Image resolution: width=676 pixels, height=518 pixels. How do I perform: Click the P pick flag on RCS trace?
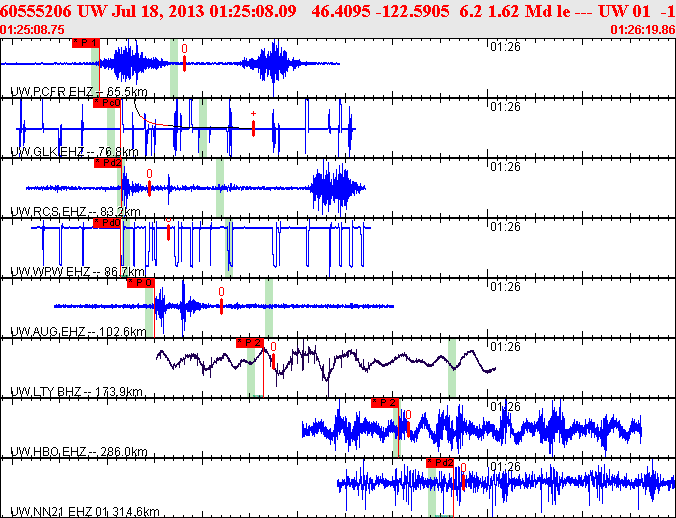109,162
